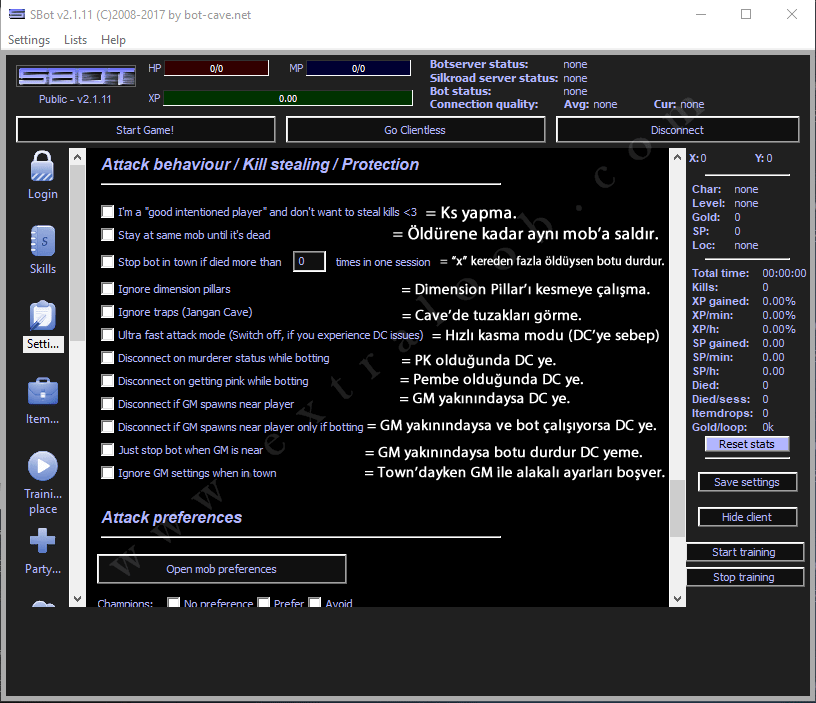Check Ignore traps (Jangan Cave)
This screenshot has height=703, width=816.
point(108,312)
